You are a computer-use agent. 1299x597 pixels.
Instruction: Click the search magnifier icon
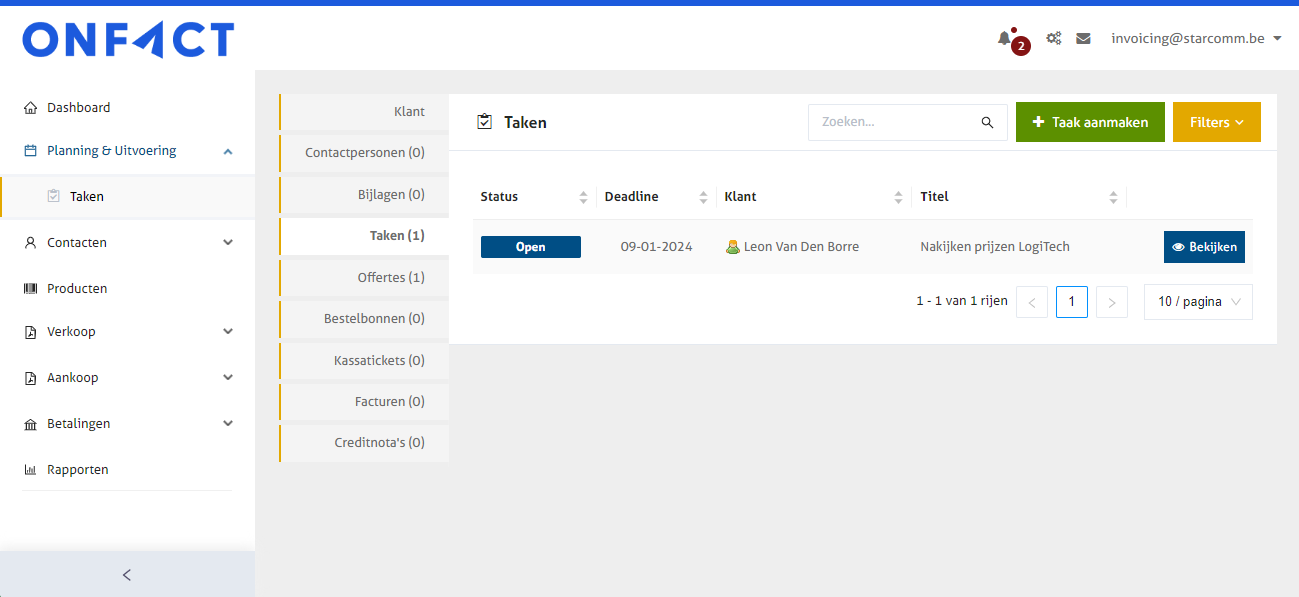(x=987, y=122)
